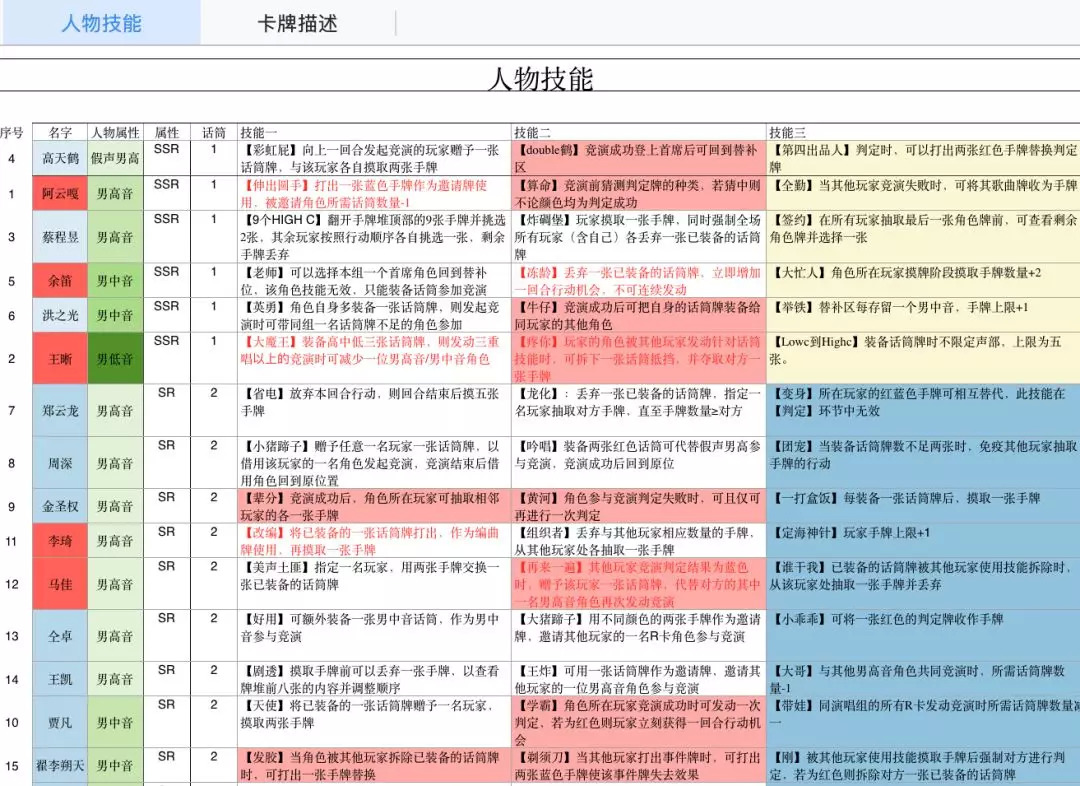Click the 【第四出品人】 skill cell

[923, 158]
